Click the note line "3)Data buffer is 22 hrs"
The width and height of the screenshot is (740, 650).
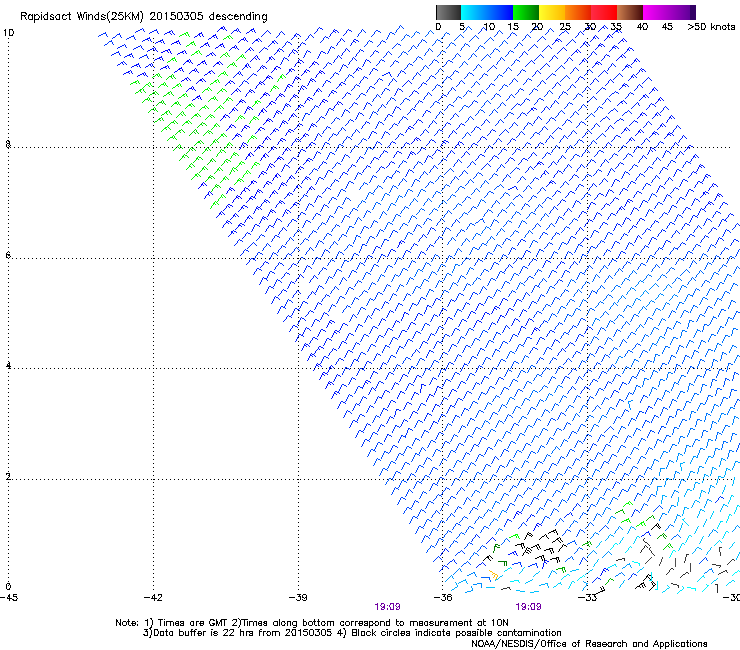point(352,633)
